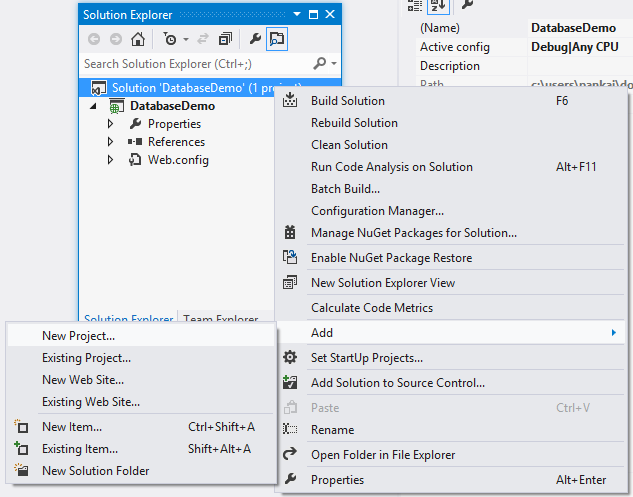633x497 pixels.
Task: Open the search options dropdown arrow
Action: pyautogui.click(x=334, y=63)
